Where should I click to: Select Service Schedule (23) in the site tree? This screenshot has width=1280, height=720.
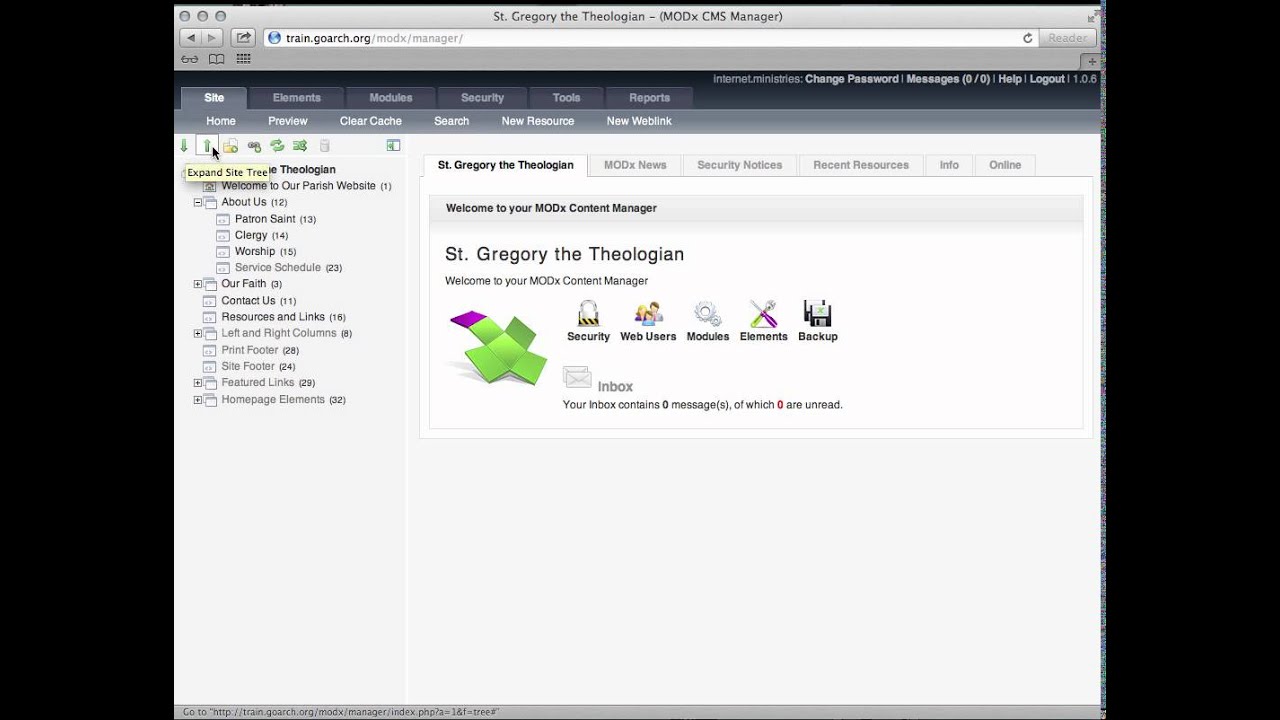(288, 268)
